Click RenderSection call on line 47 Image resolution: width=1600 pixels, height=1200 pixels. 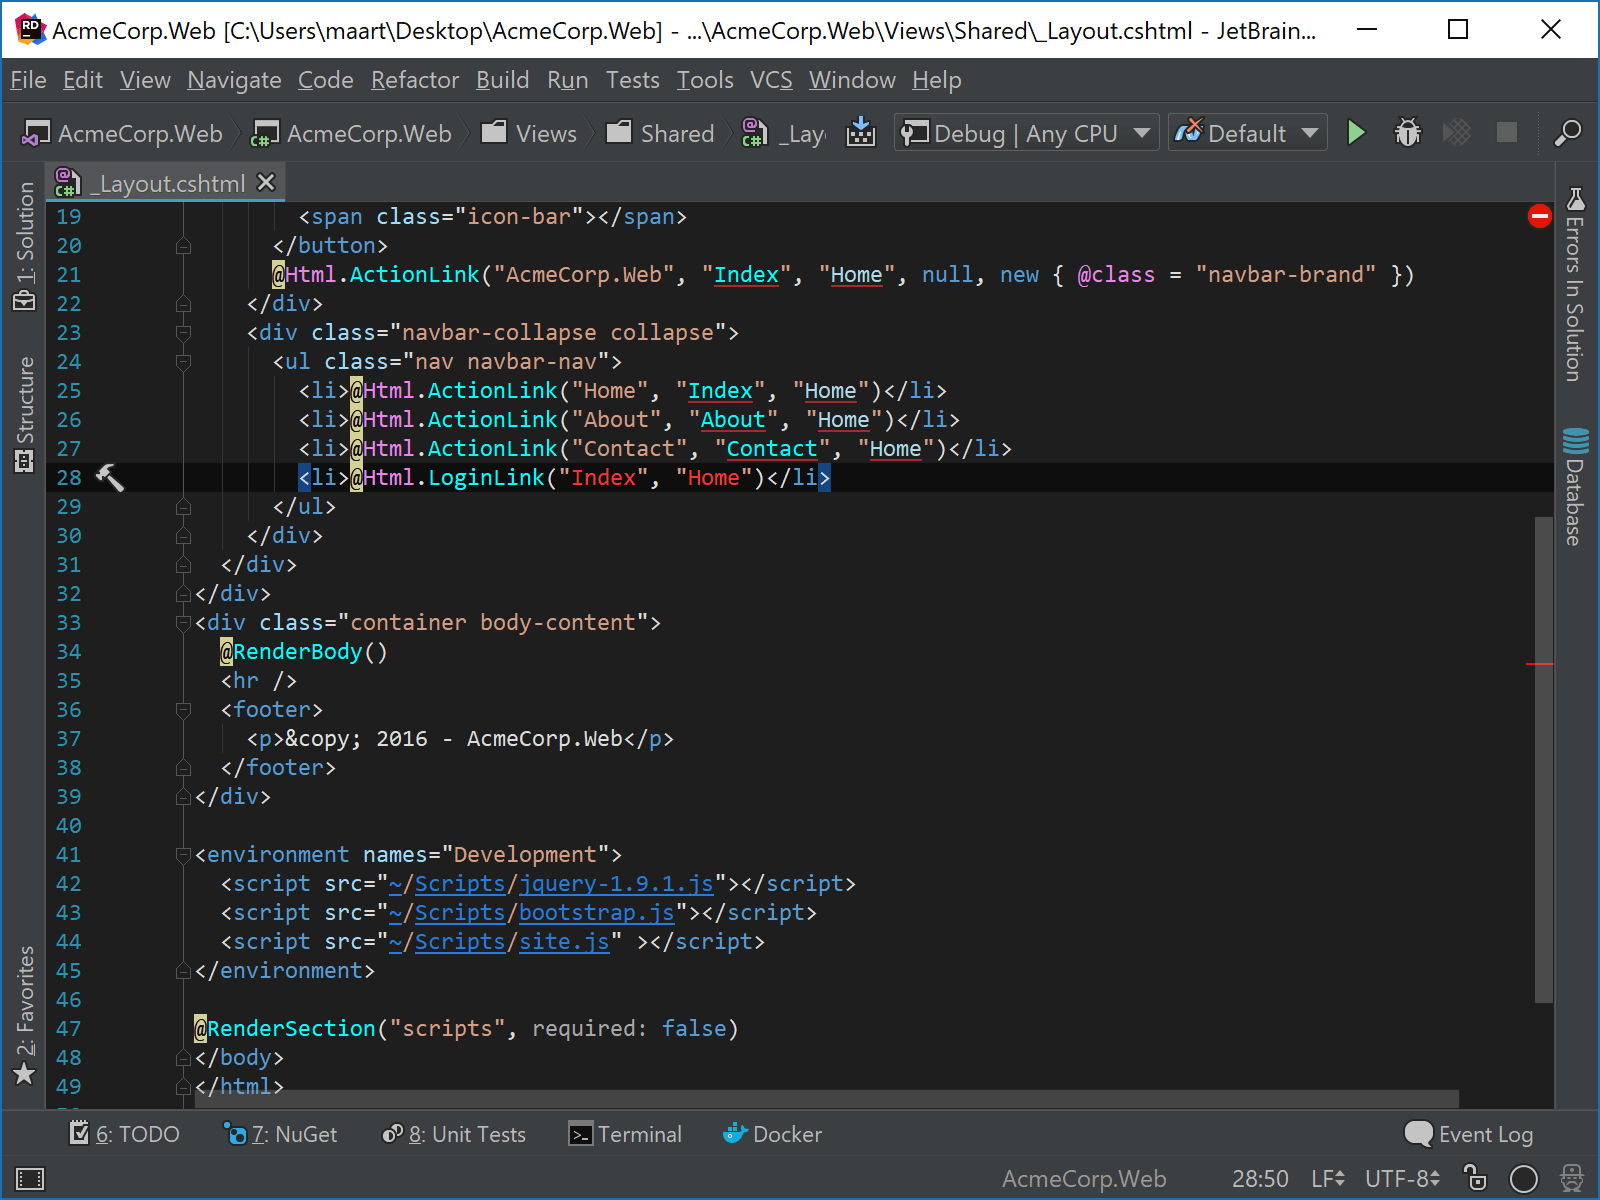[291, 1029]
